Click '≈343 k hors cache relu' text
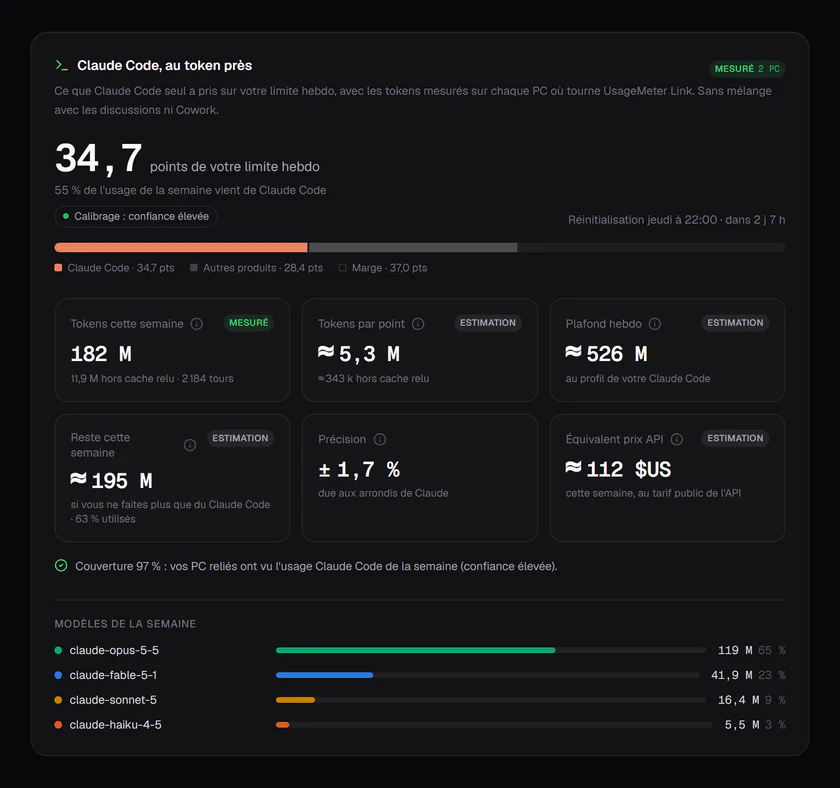 (x=373, y=379)
